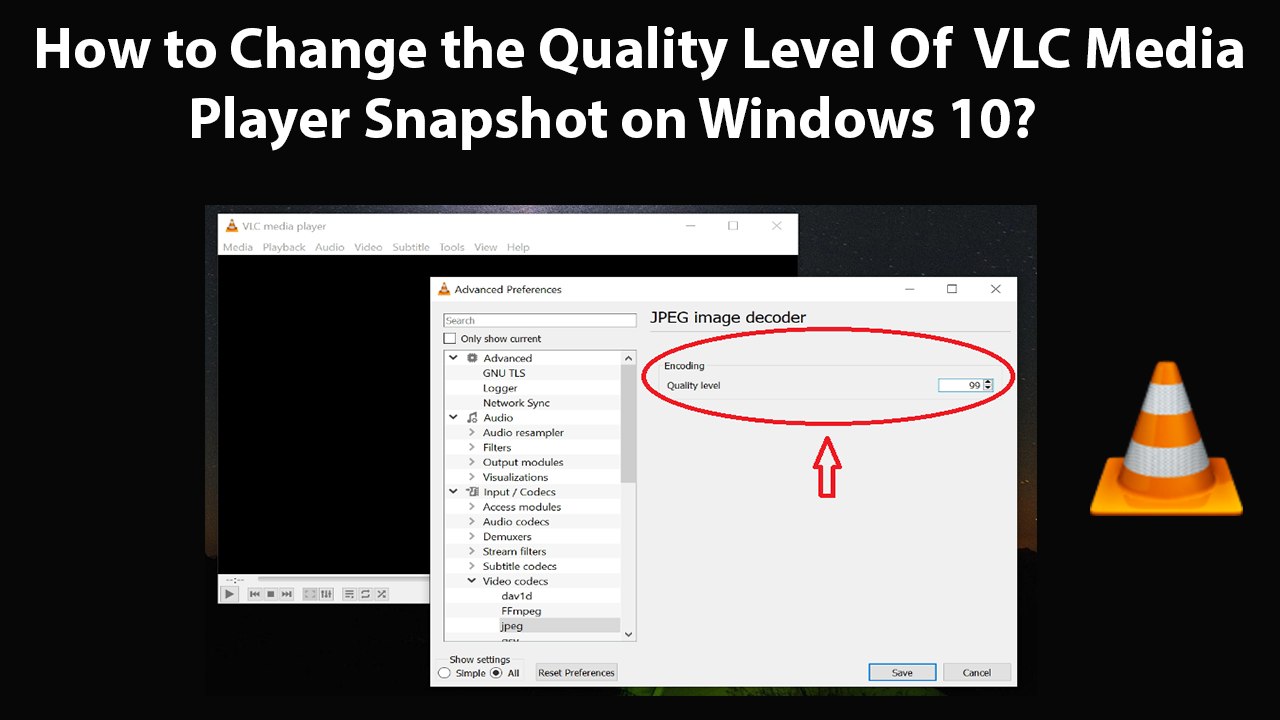Select Network Sync in the tree
1280x720 pixels.
pos(516,403)
